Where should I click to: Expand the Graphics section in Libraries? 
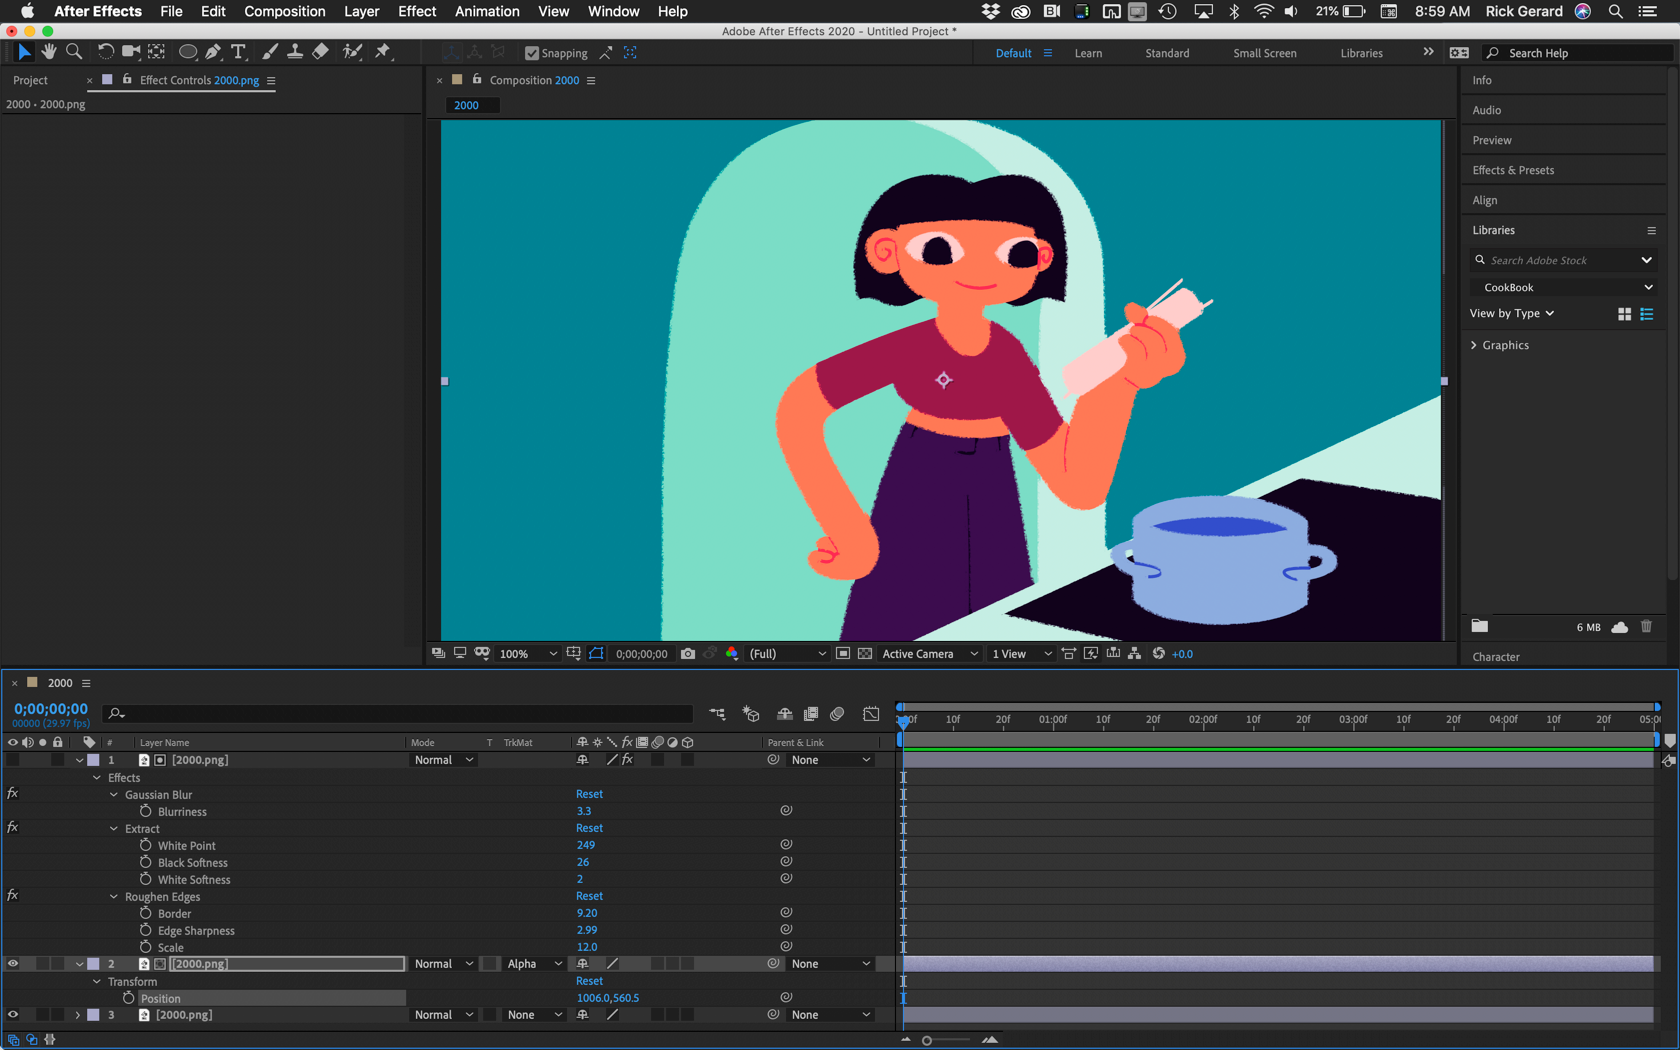pyautogui.click(x=1474, y=345)
